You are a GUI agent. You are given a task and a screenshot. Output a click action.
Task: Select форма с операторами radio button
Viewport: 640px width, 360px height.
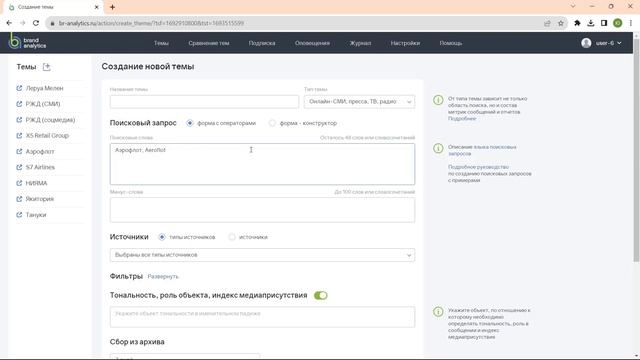(x=190, y=123)
